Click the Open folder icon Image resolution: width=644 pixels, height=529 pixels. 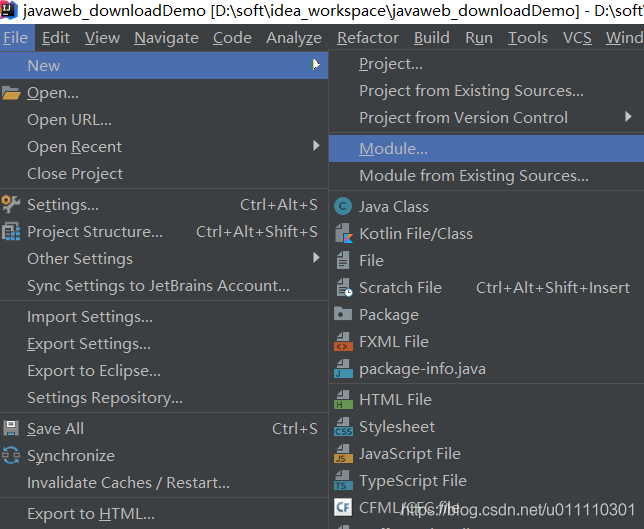11,93
